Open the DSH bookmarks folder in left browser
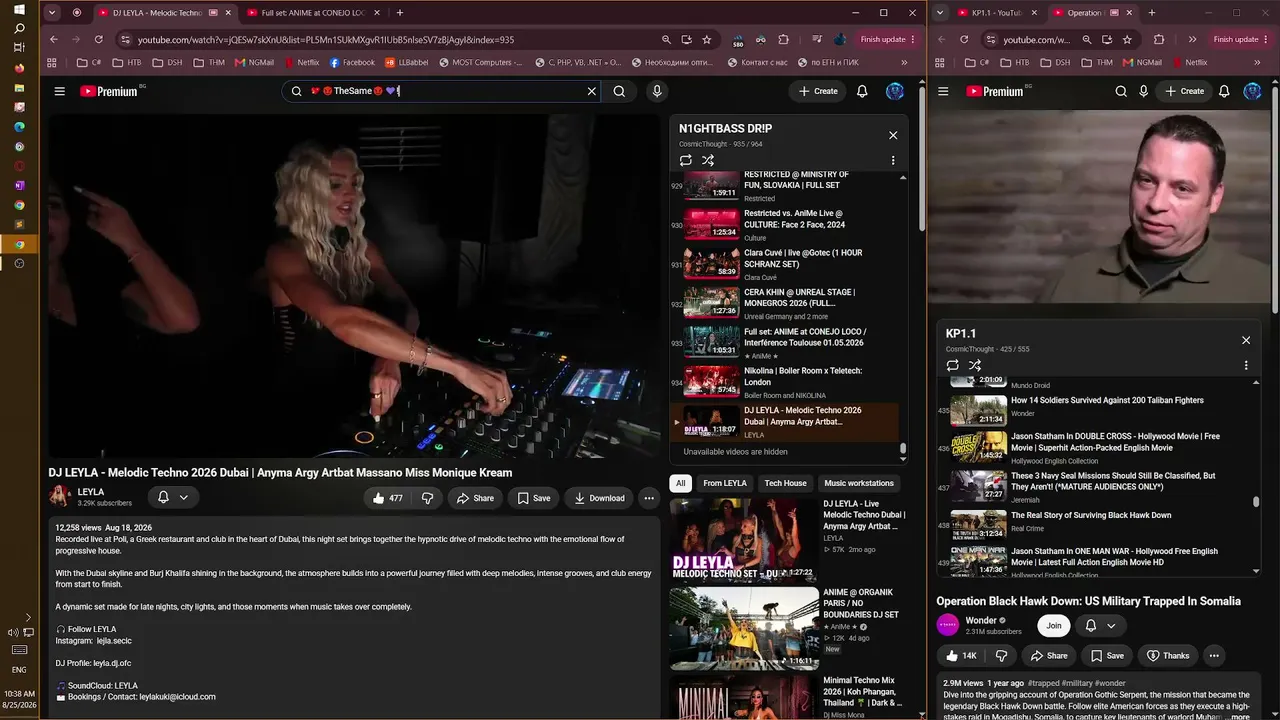The width and height of the screenshot is (1280, 720). coord(165,62)
